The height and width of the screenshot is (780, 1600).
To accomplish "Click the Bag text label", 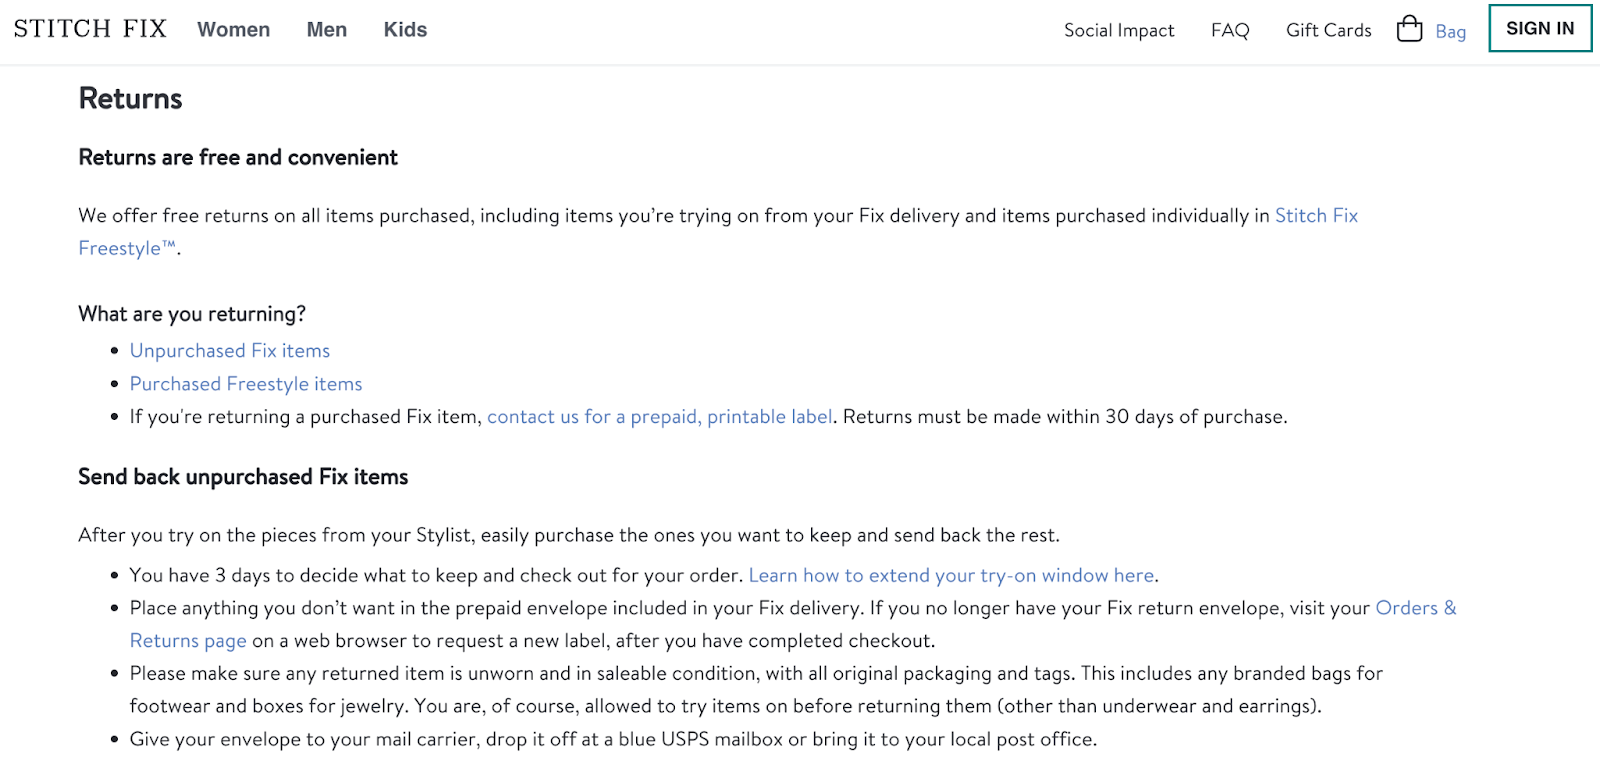I will (1450, 31).
